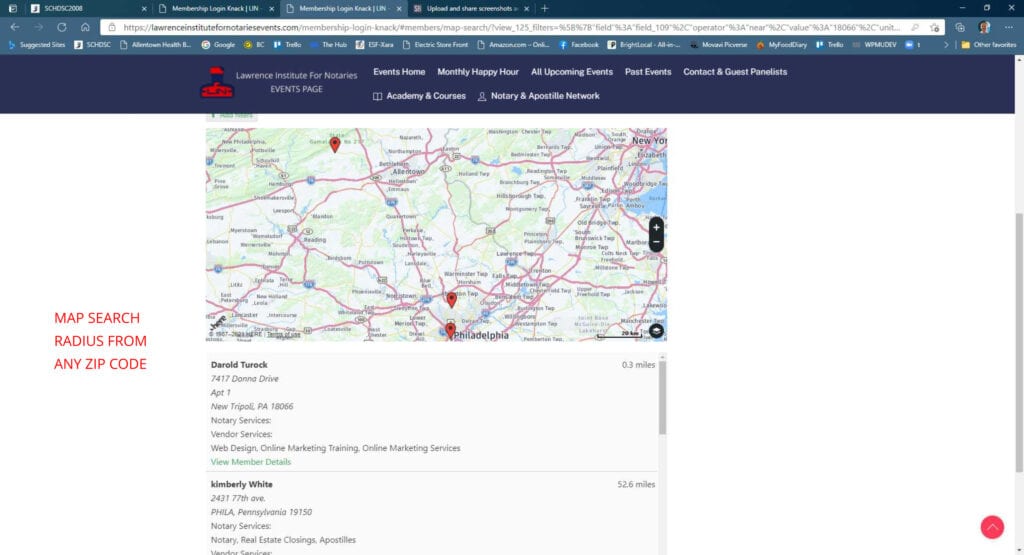The image size is (1024, 555).
Task: Zoom out on the map
Action: [656, 243]
